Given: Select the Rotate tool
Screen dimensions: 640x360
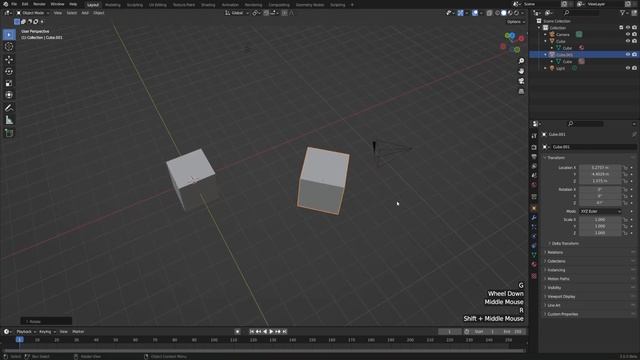Looking at the screenshot, I should pos(9,71).
